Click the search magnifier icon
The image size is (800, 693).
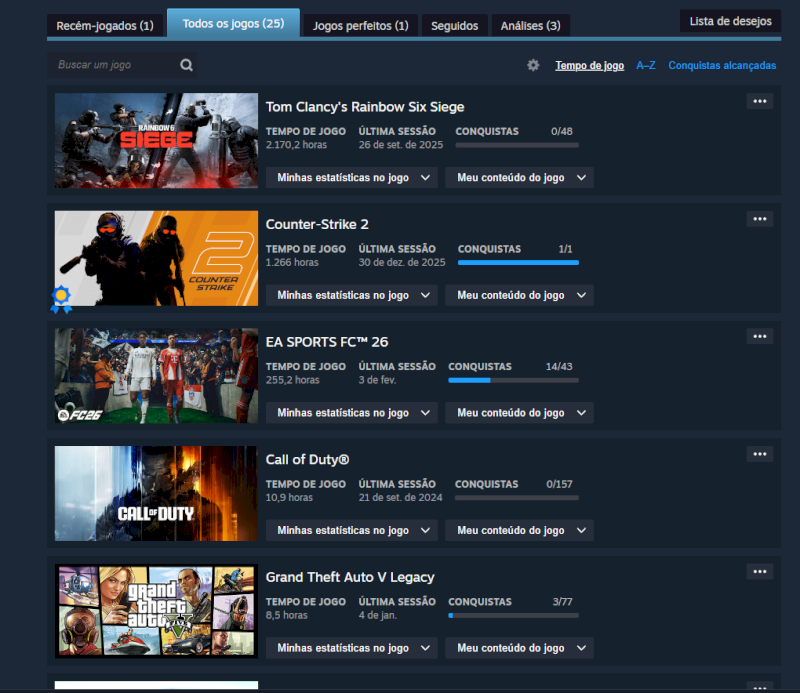coord(186,65)
